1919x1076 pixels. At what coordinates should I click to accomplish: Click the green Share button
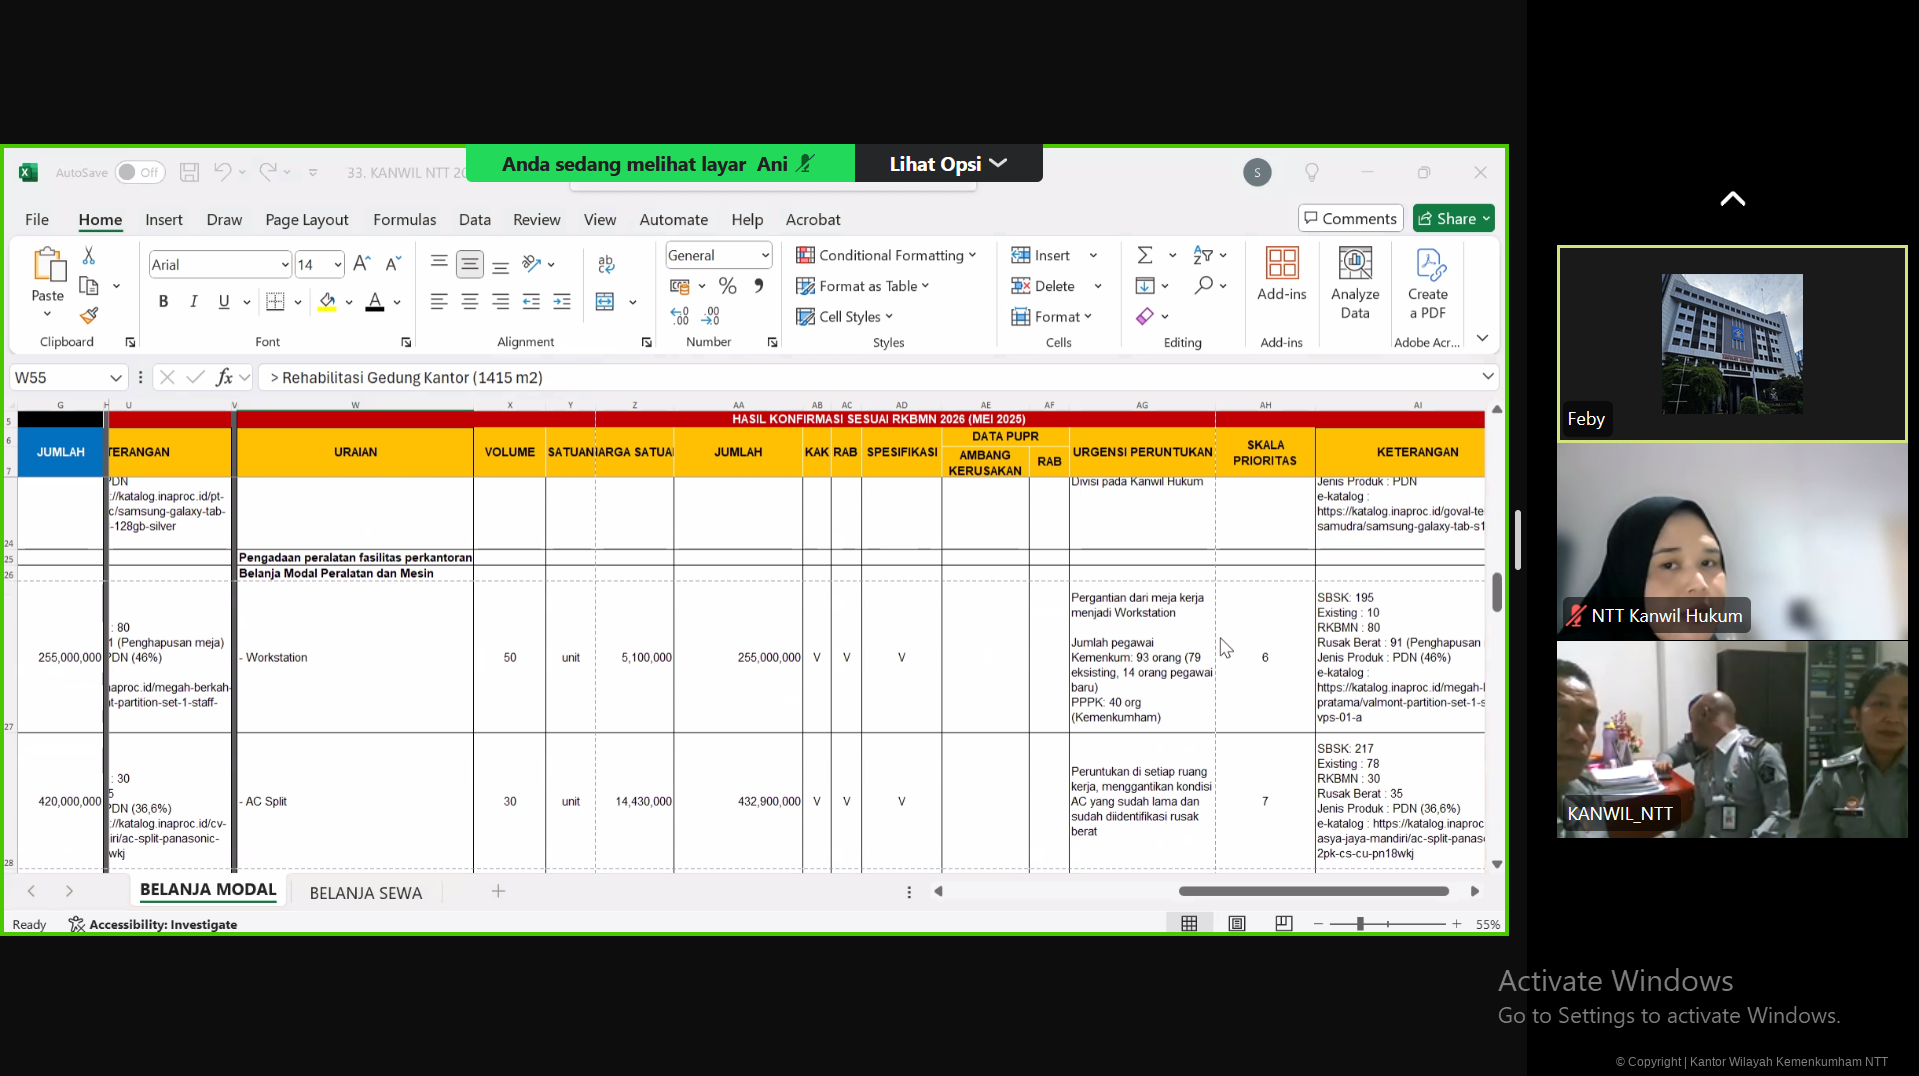tap(1453, 219)
